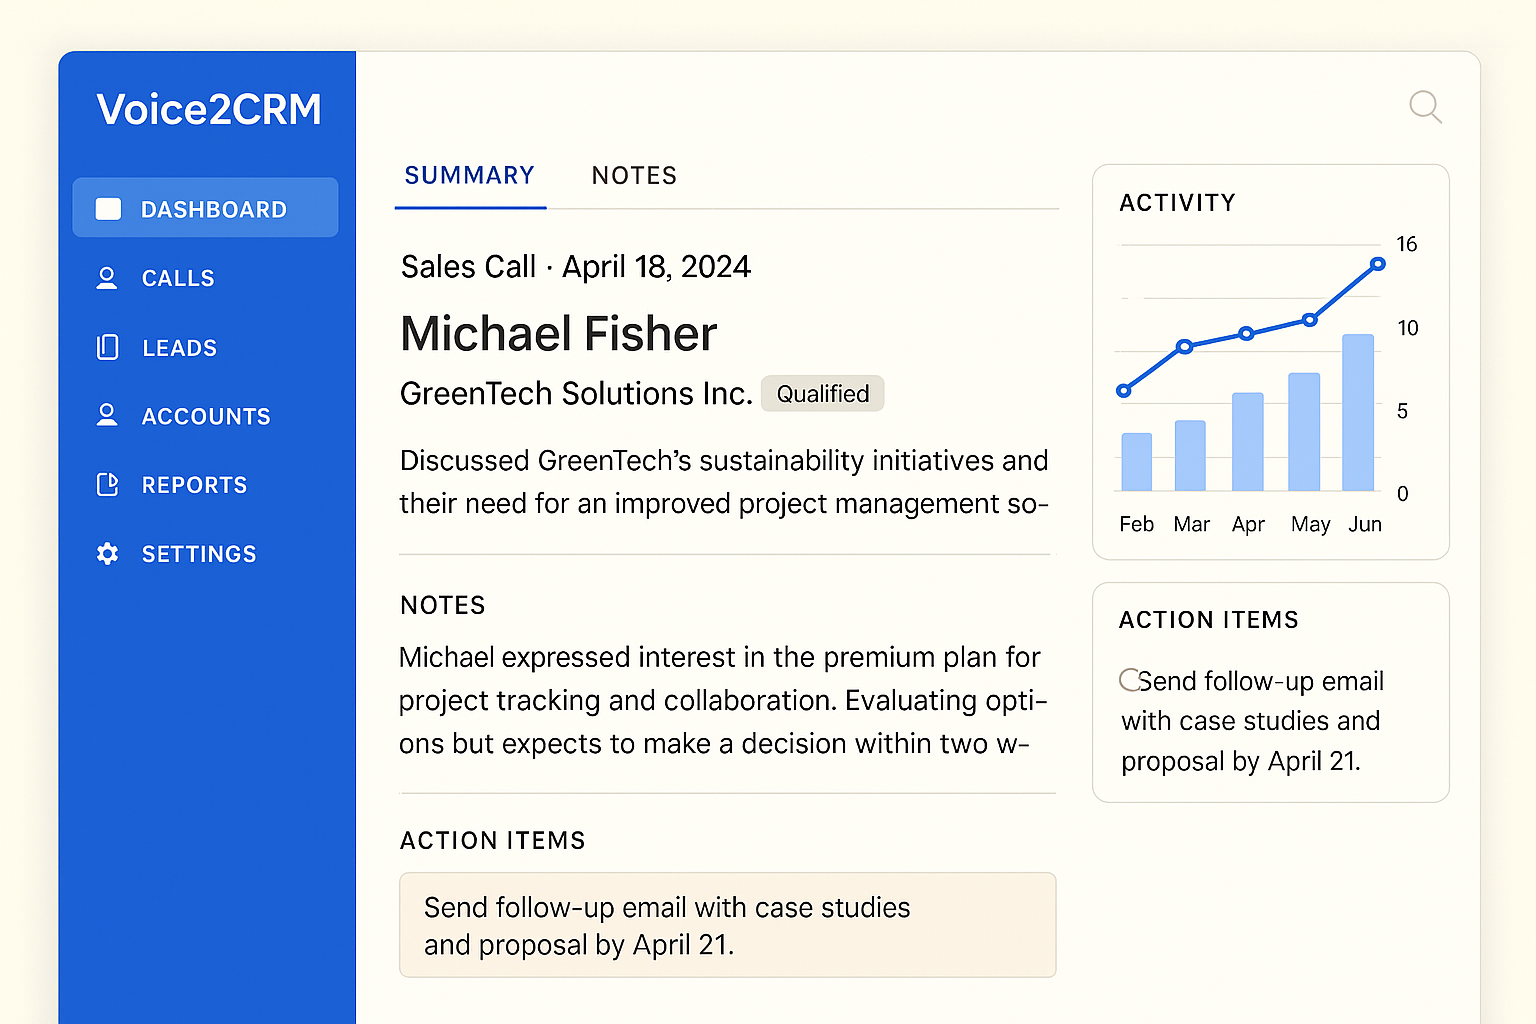Click GreenTech Solutions Inc. company link
Screen dimensions: 1536x1024
pos(575,393)
